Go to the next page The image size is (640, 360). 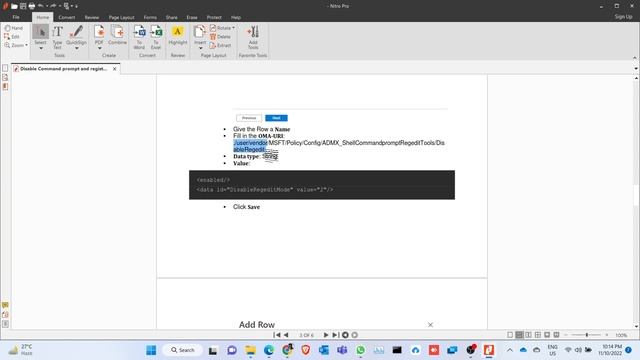(326, 335)
